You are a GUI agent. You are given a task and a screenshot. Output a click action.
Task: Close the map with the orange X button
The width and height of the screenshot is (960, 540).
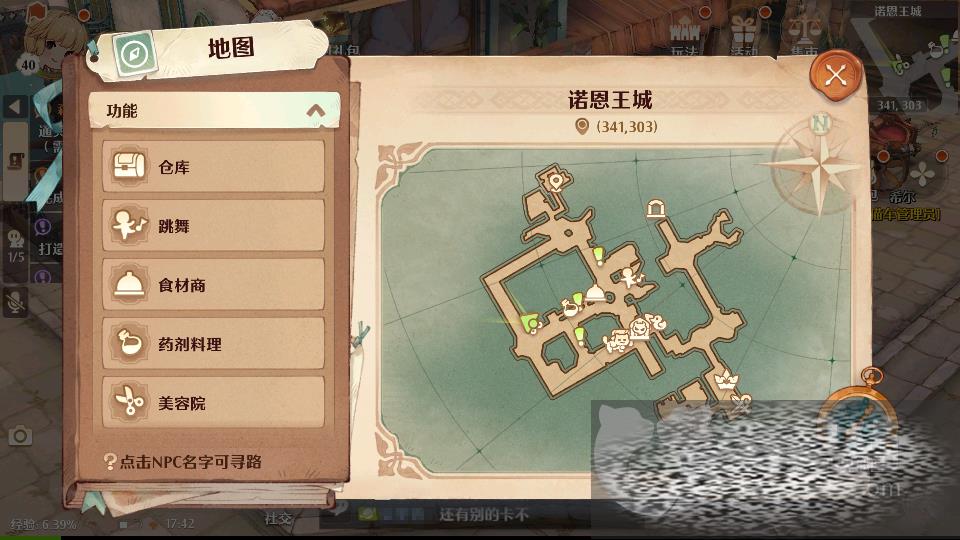tap(836, 77)
